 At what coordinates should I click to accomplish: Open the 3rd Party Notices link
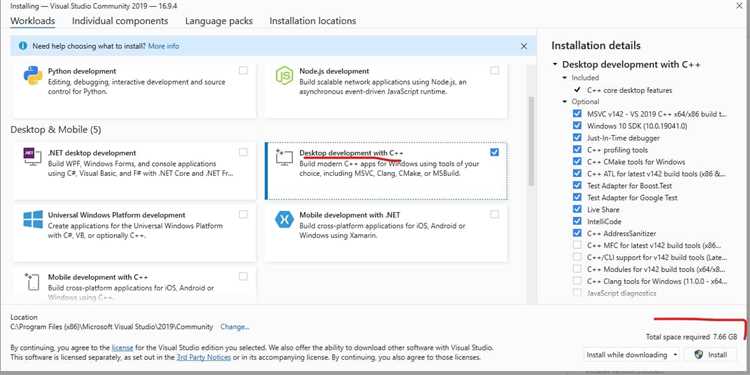coord(204,357)
